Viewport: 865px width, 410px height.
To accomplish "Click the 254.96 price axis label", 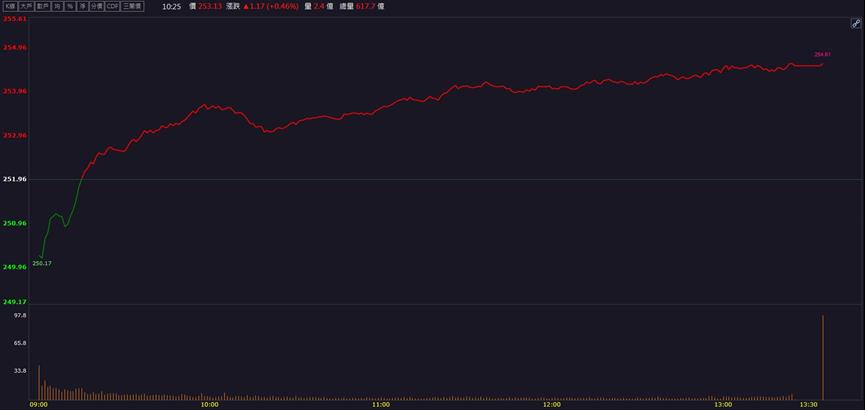I will tap(15, 47).
